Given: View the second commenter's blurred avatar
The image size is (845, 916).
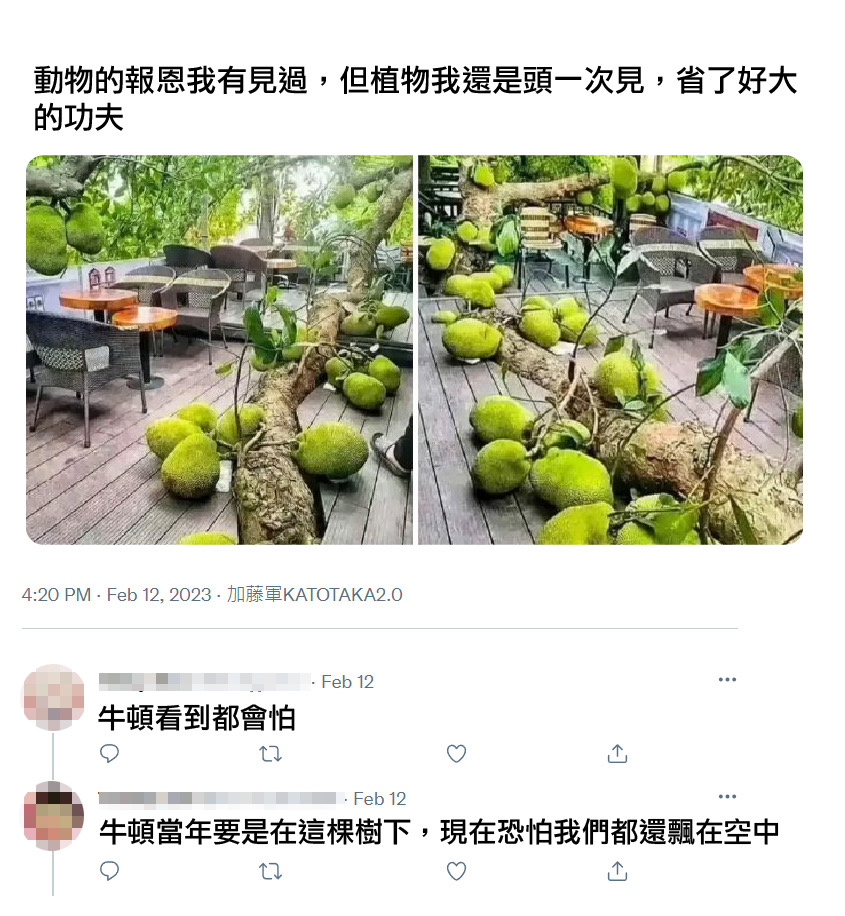Looking at the screenshot, I should coord(53,815).
